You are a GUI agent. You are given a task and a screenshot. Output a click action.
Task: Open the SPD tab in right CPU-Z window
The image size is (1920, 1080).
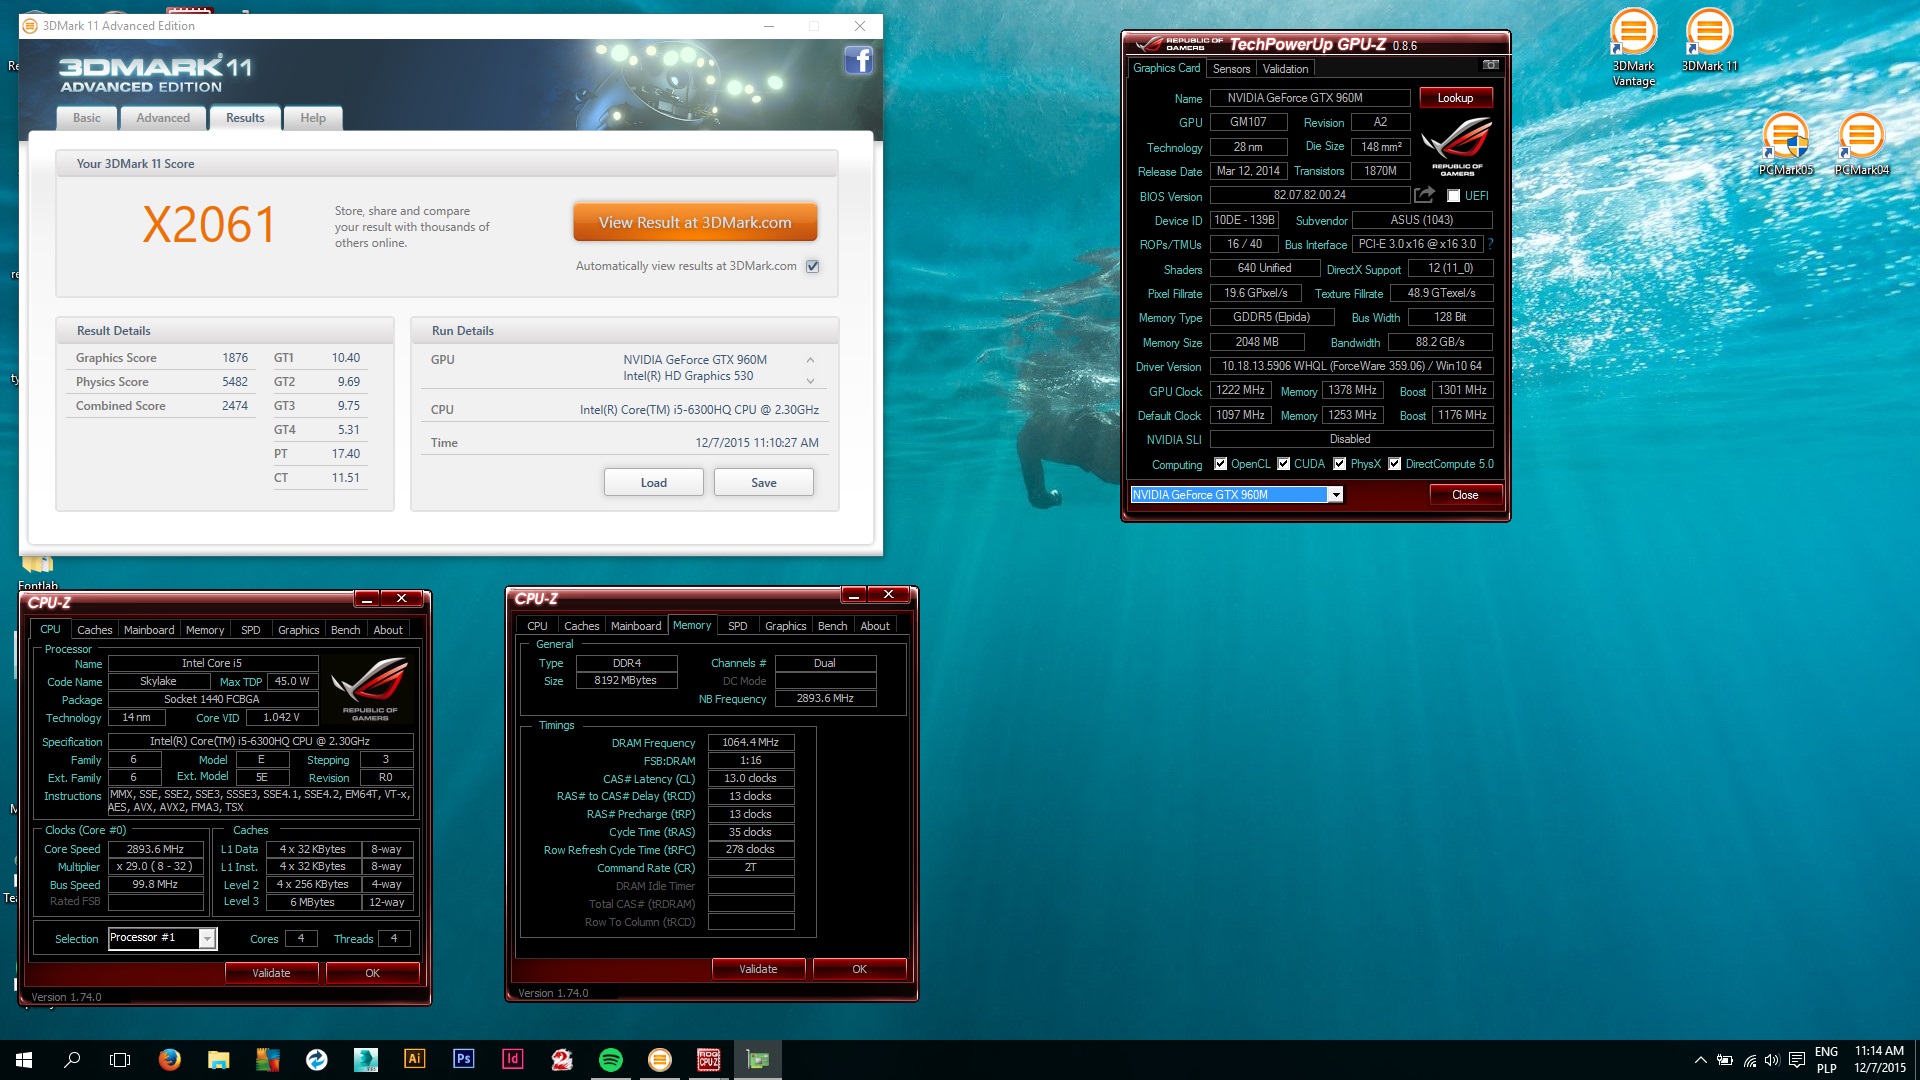[x=737, y=626]
